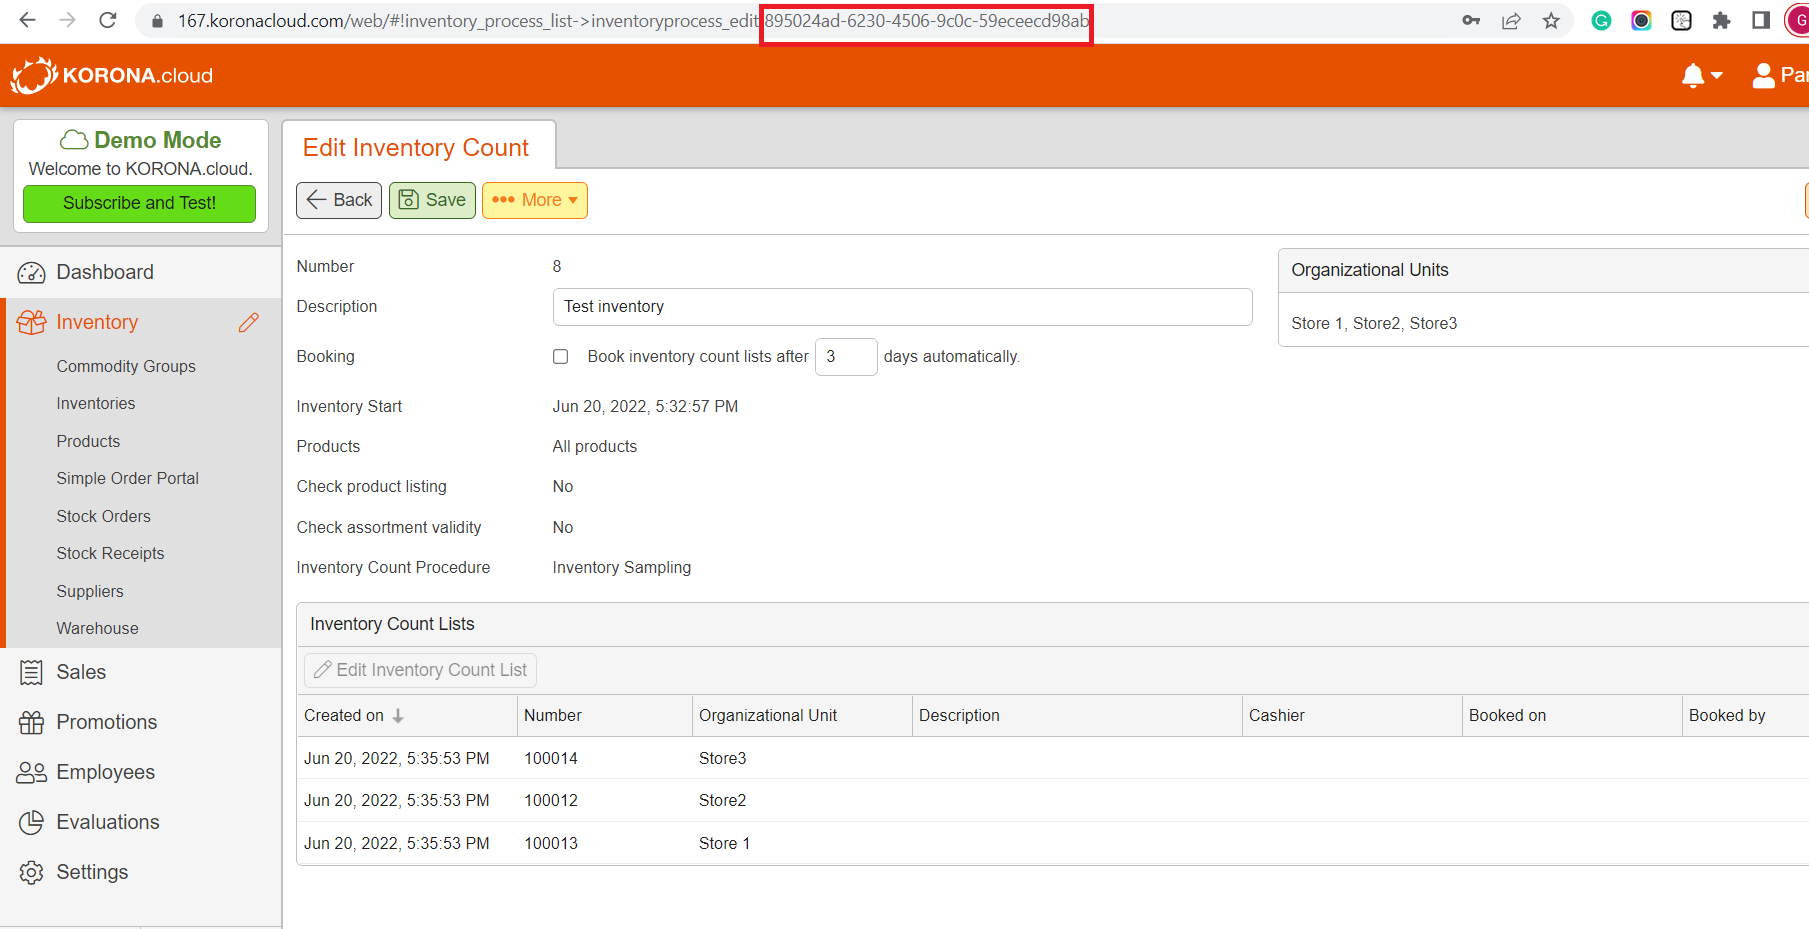The width and height of the screenshot is (1809, 929).
Task: Click the Back button
Action: [339, 200]
